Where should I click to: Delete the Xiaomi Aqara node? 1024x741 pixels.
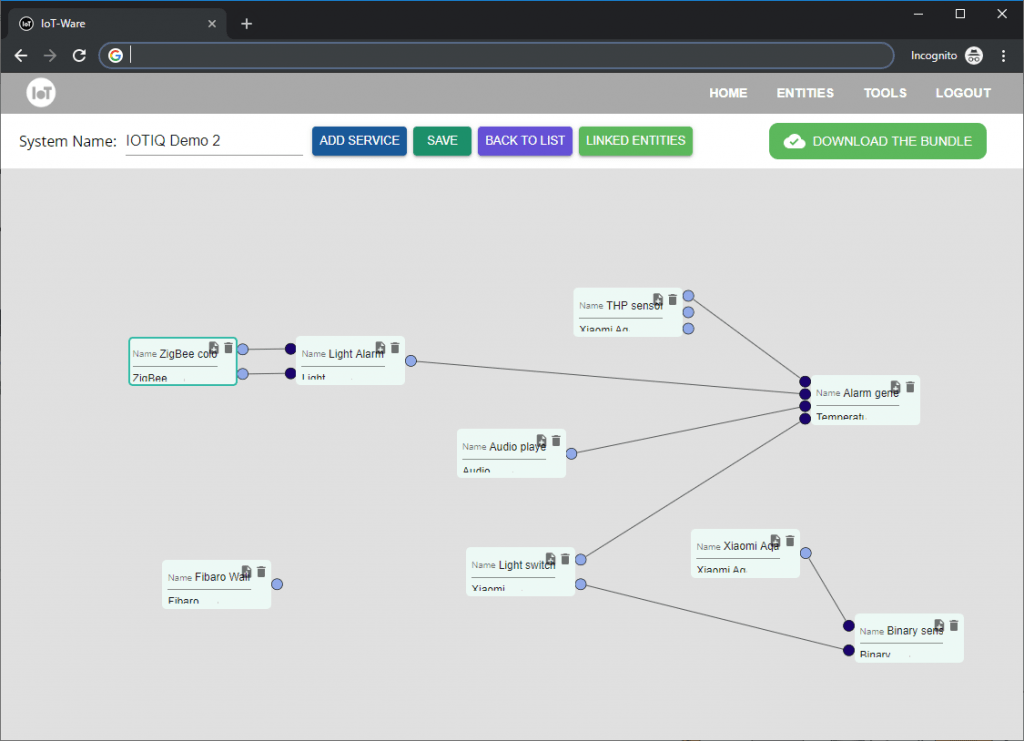coord(790,541)
